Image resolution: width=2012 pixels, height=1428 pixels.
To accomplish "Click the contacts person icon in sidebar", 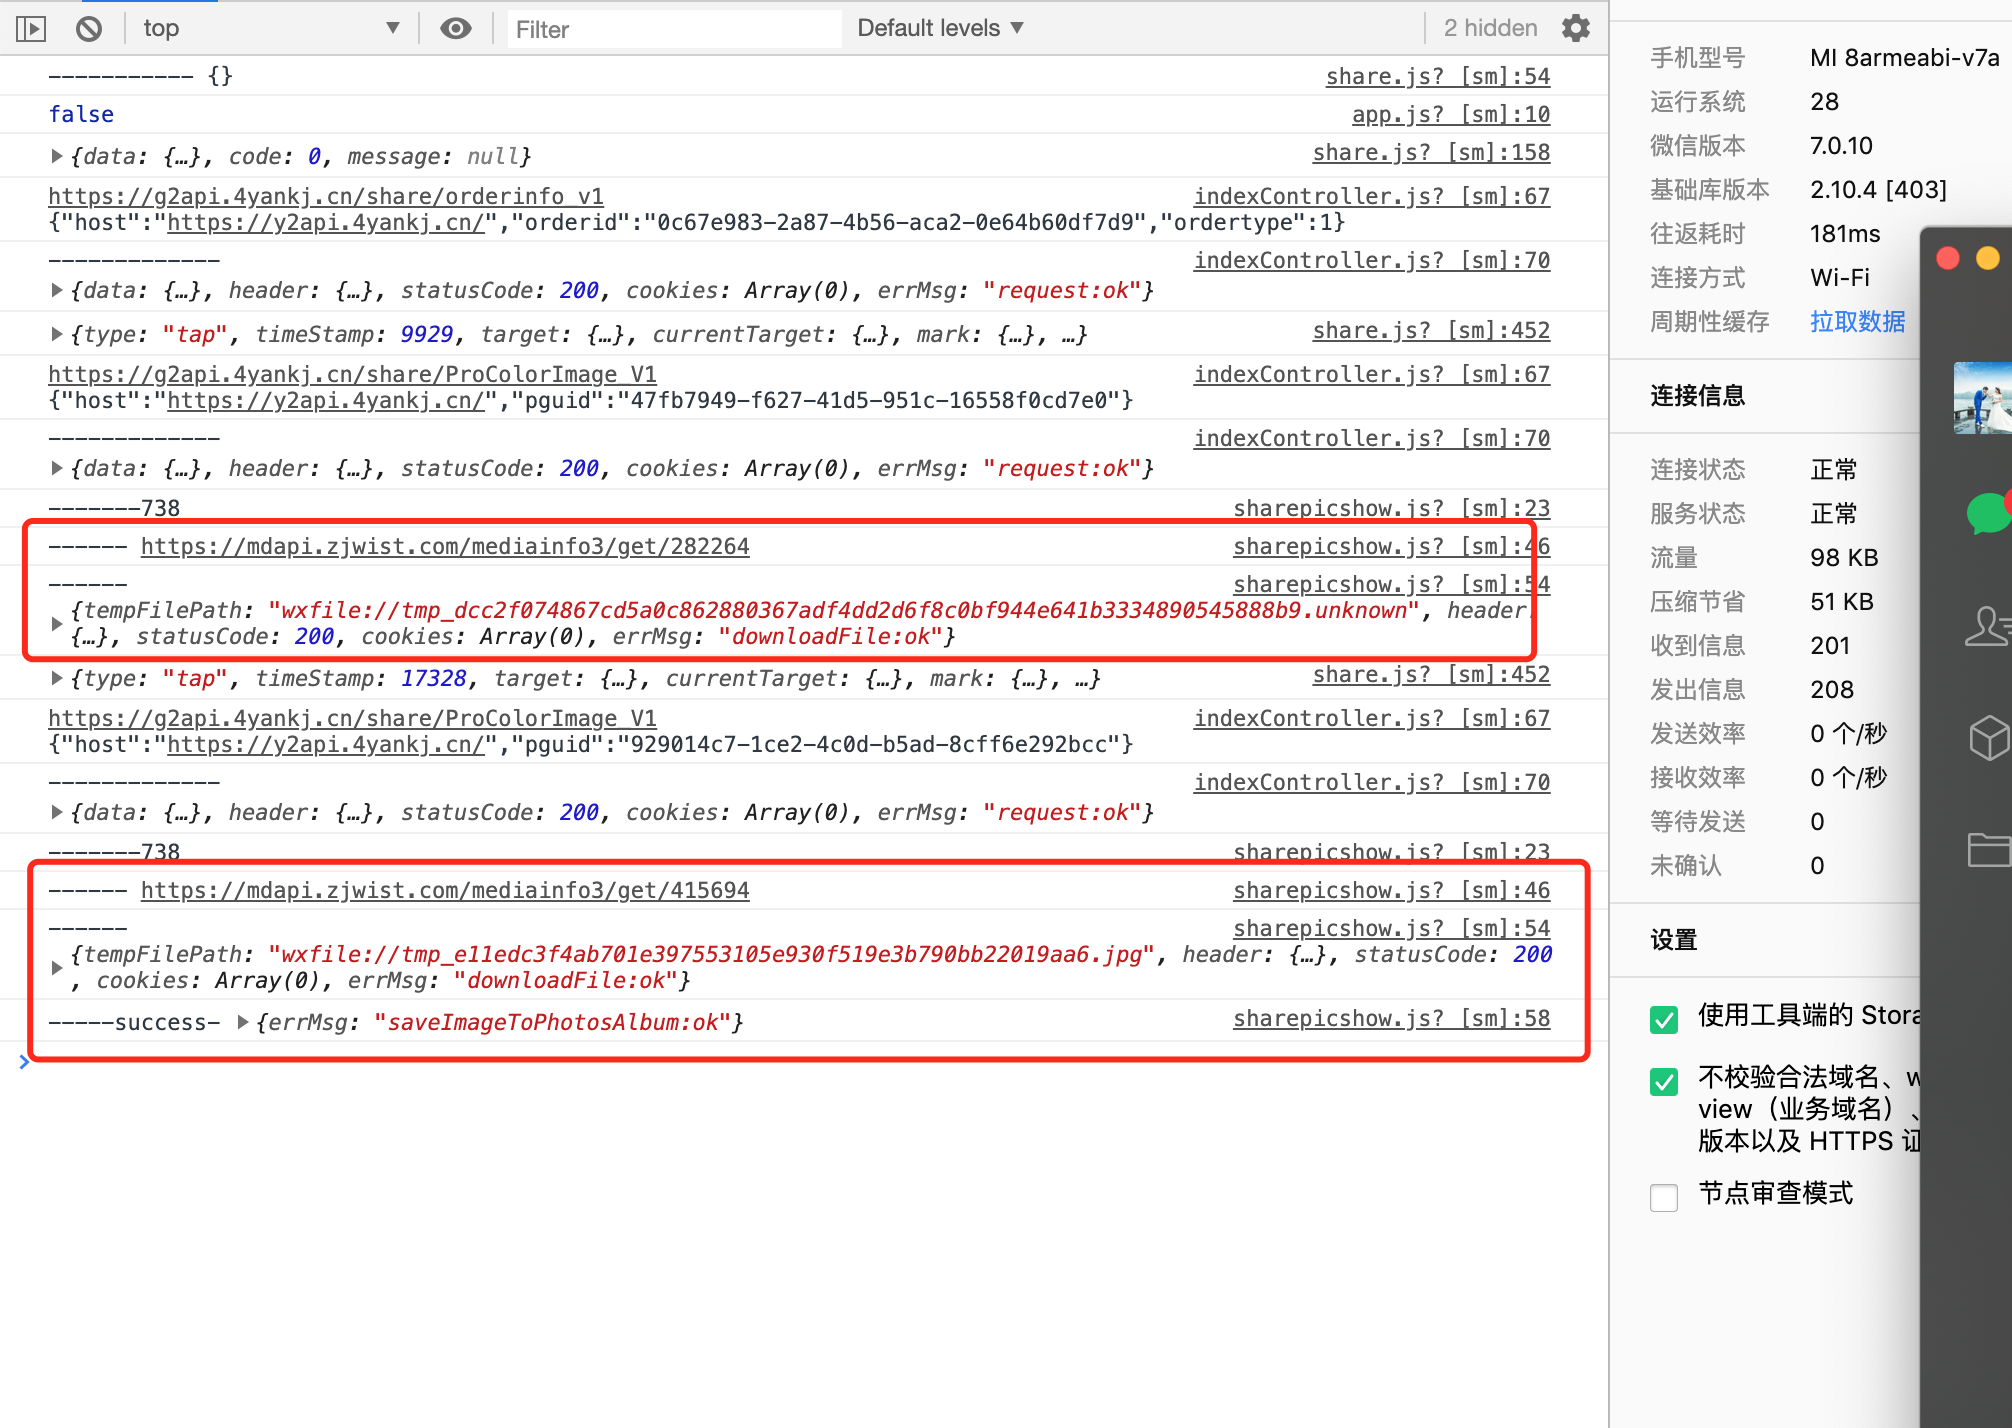I will pyautogui.click(x=1988, y=627).
